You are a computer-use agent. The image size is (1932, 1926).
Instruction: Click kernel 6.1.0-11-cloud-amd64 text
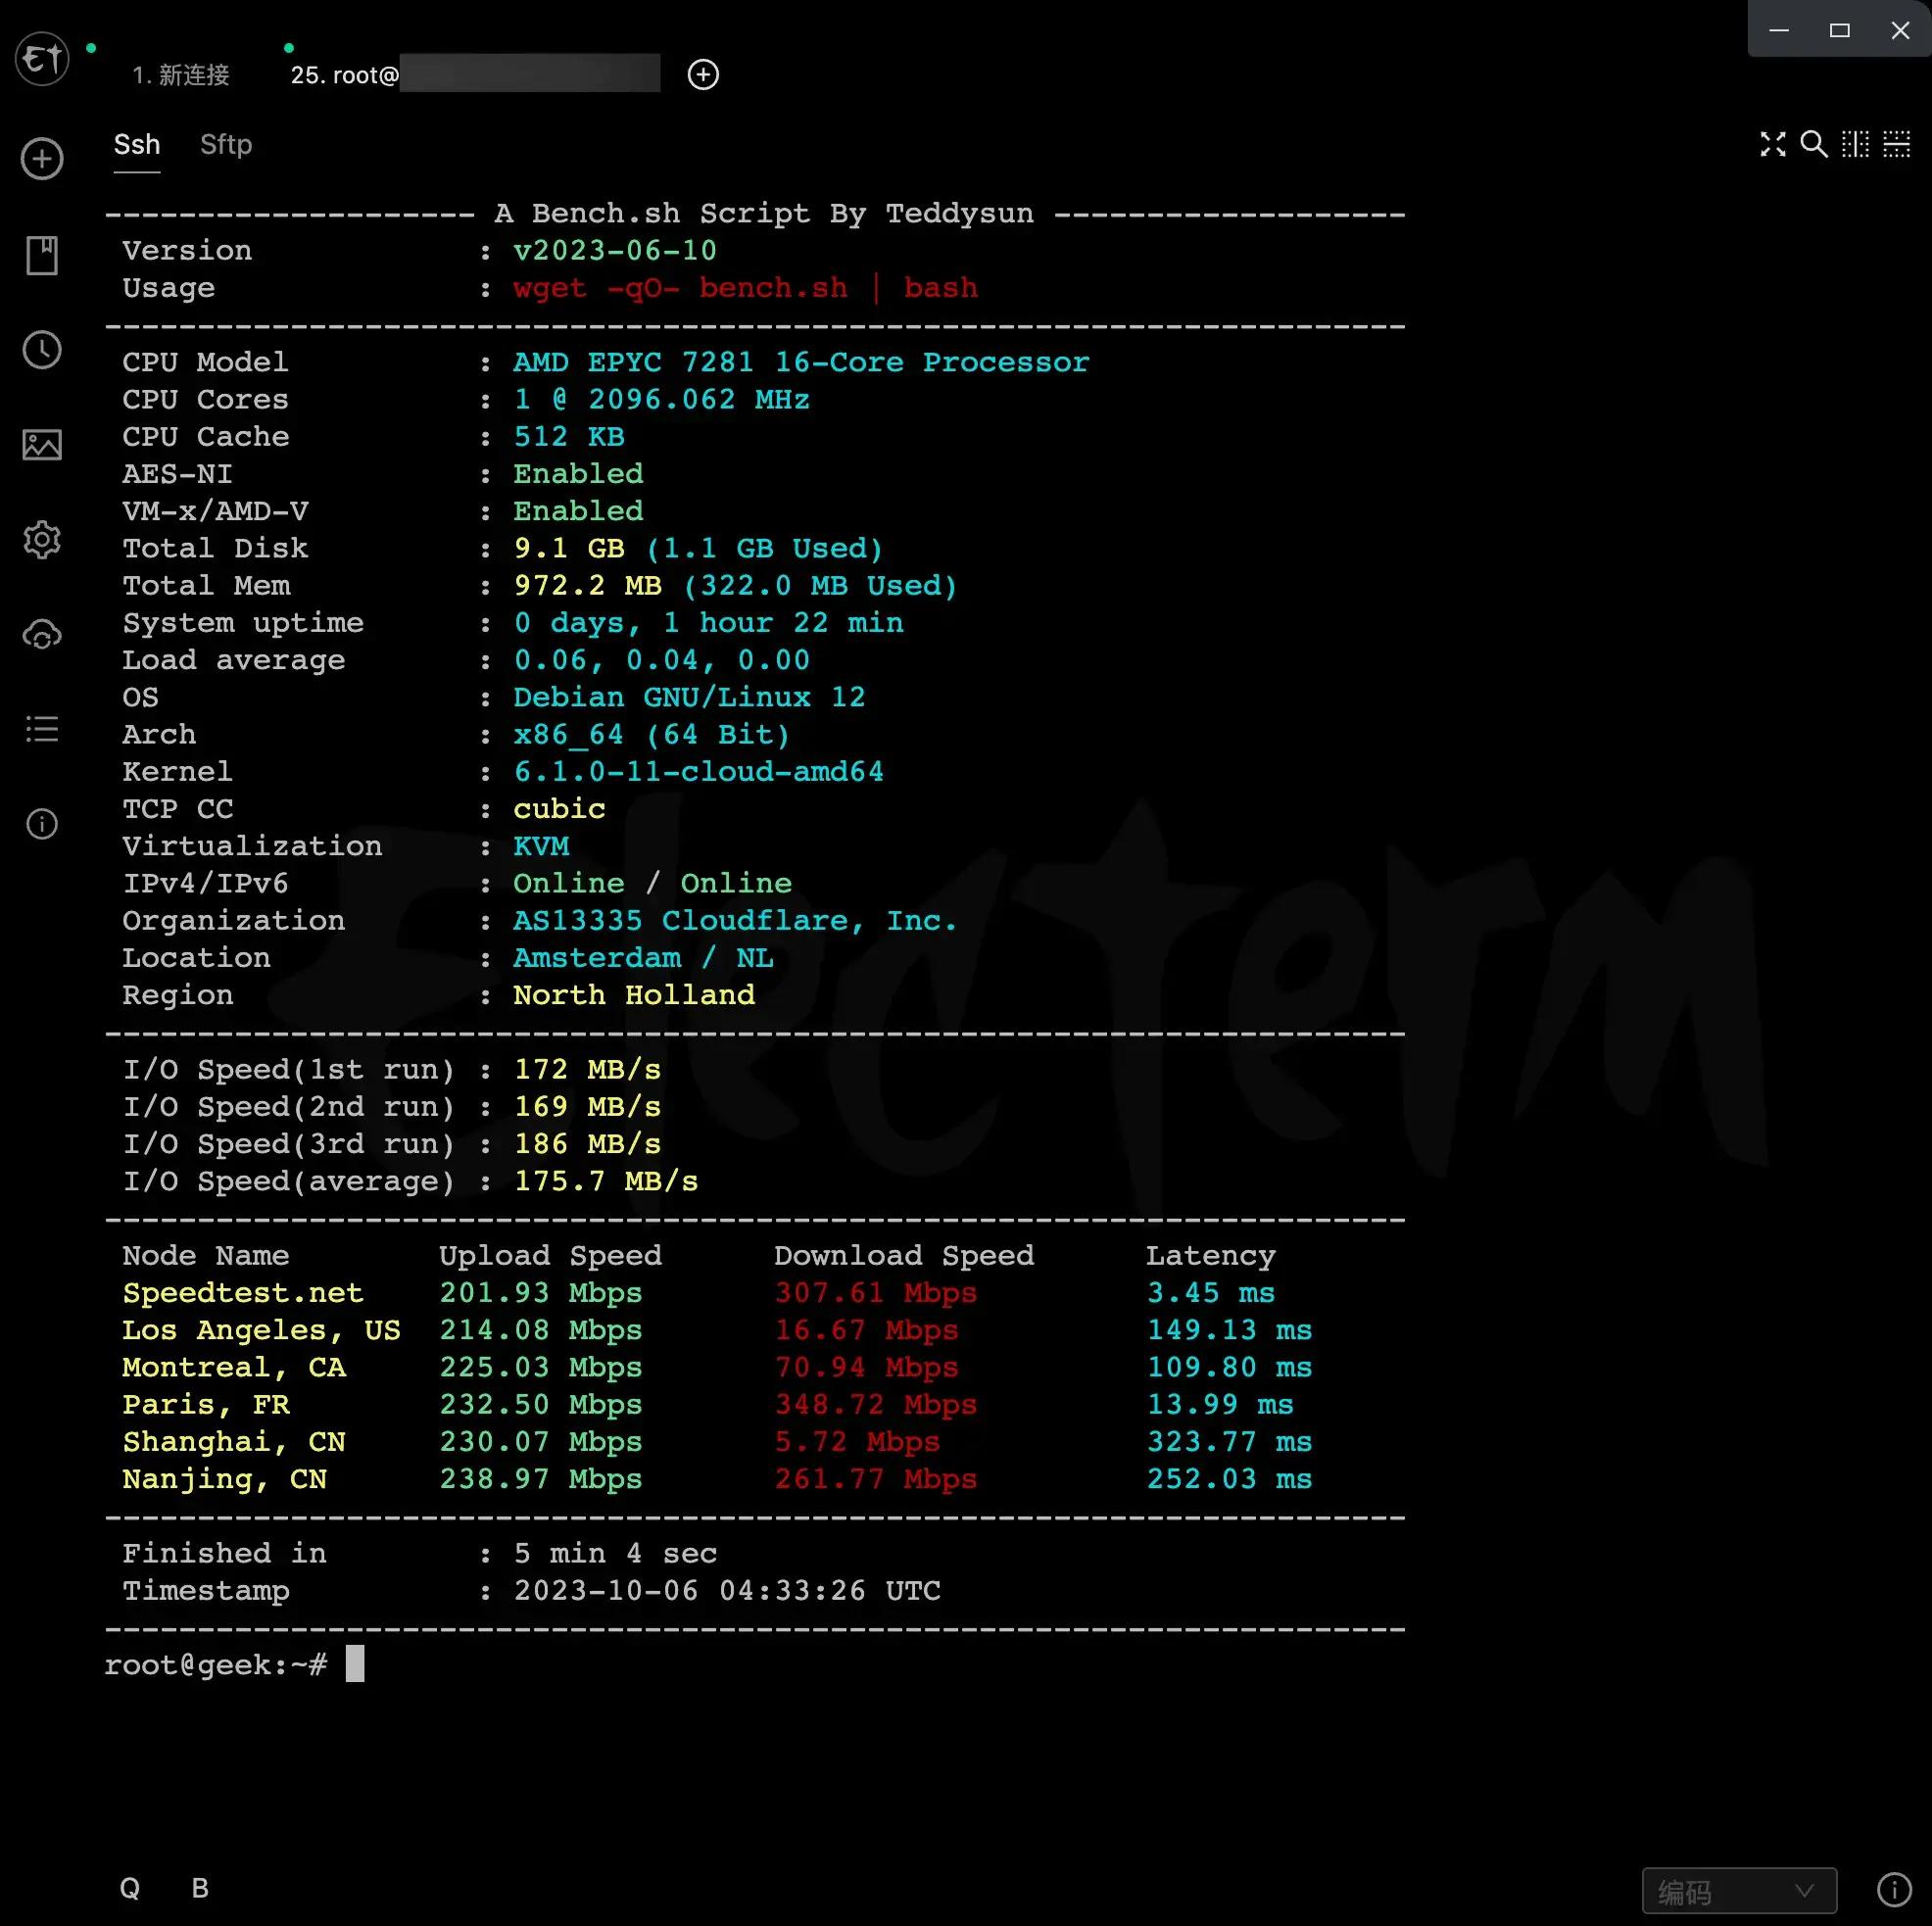pos(698,772)
